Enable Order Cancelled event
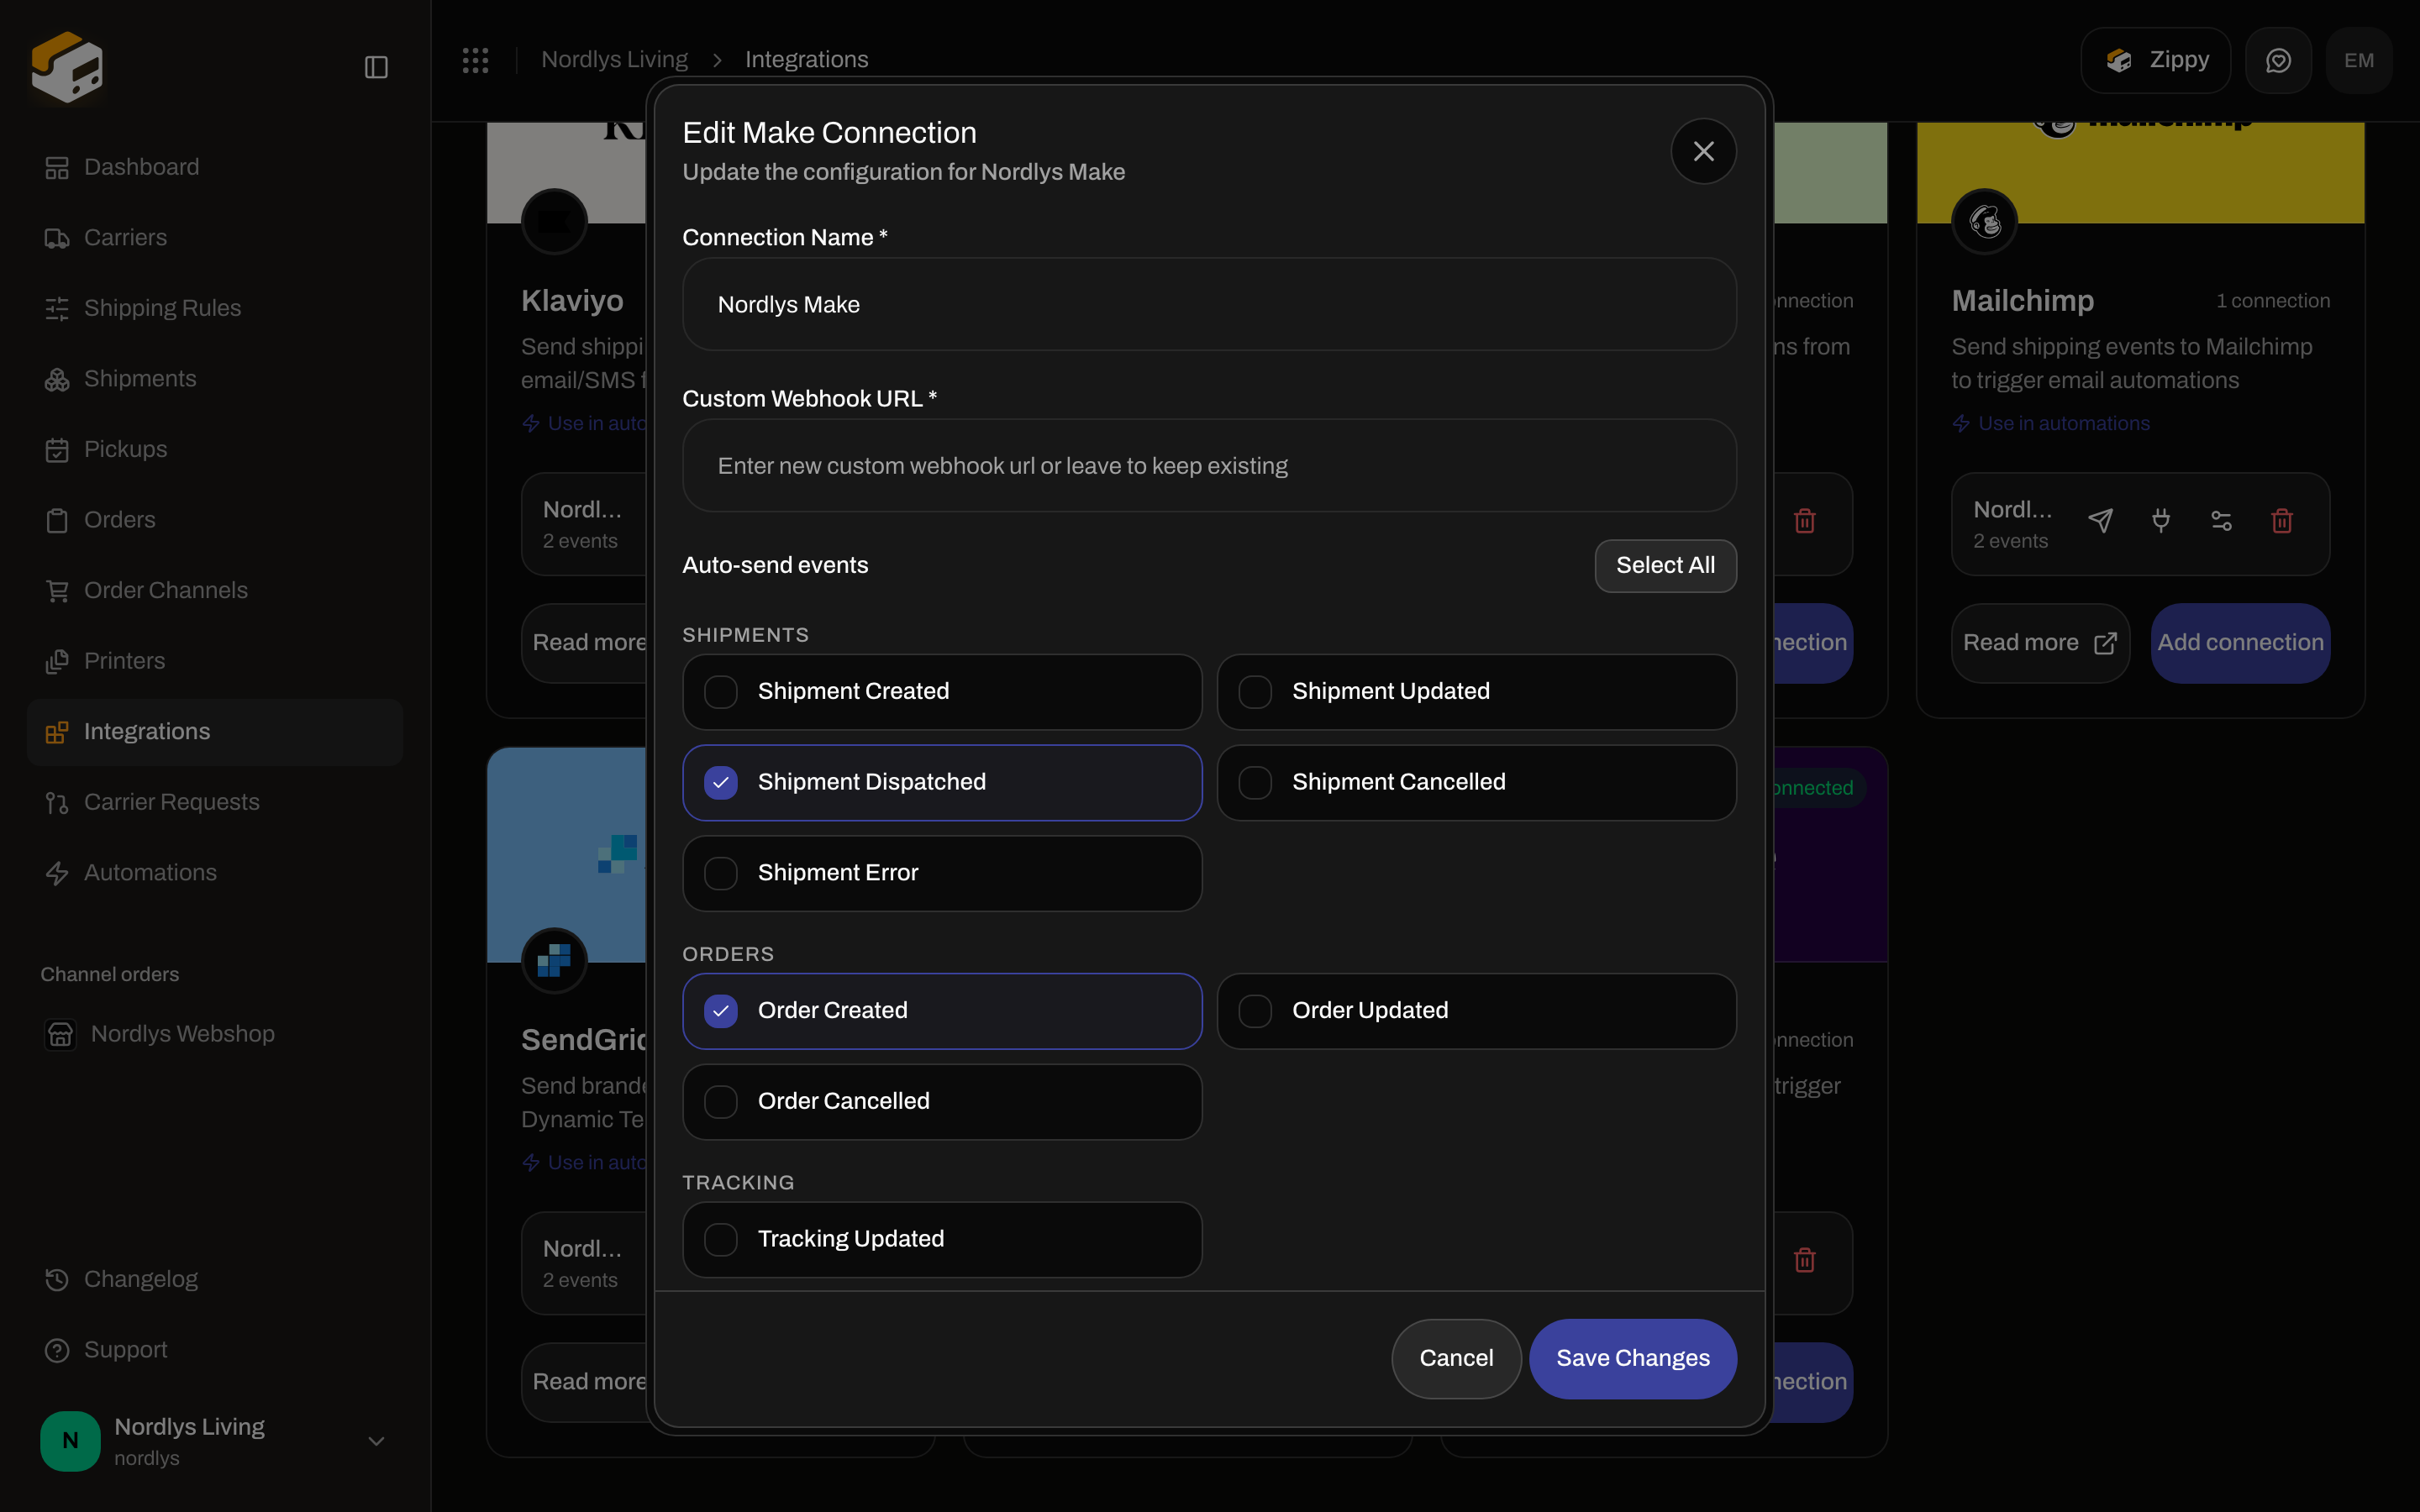Image resolution: width=2420 pixels, height=1512 pixels. pyautogui.click(x=942, y=1101)
